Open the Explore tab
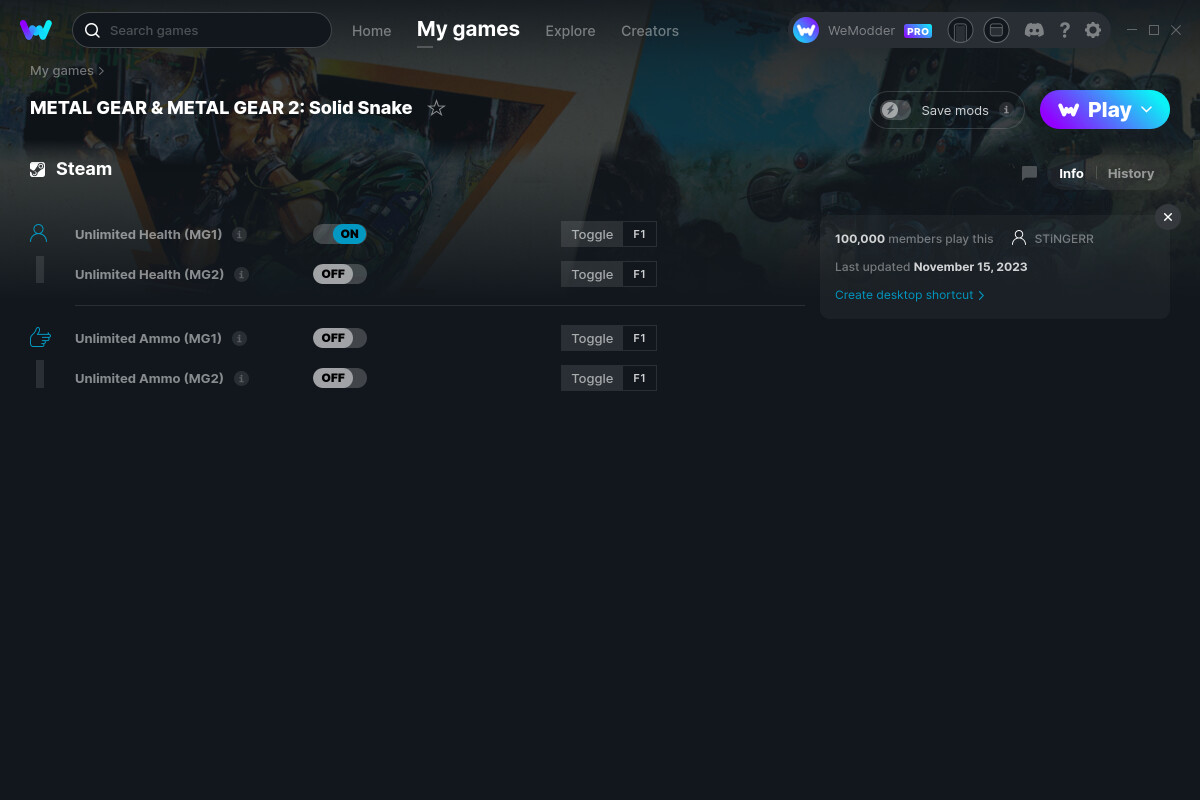This screenshot has width=1200, height=800. (570, 31)
